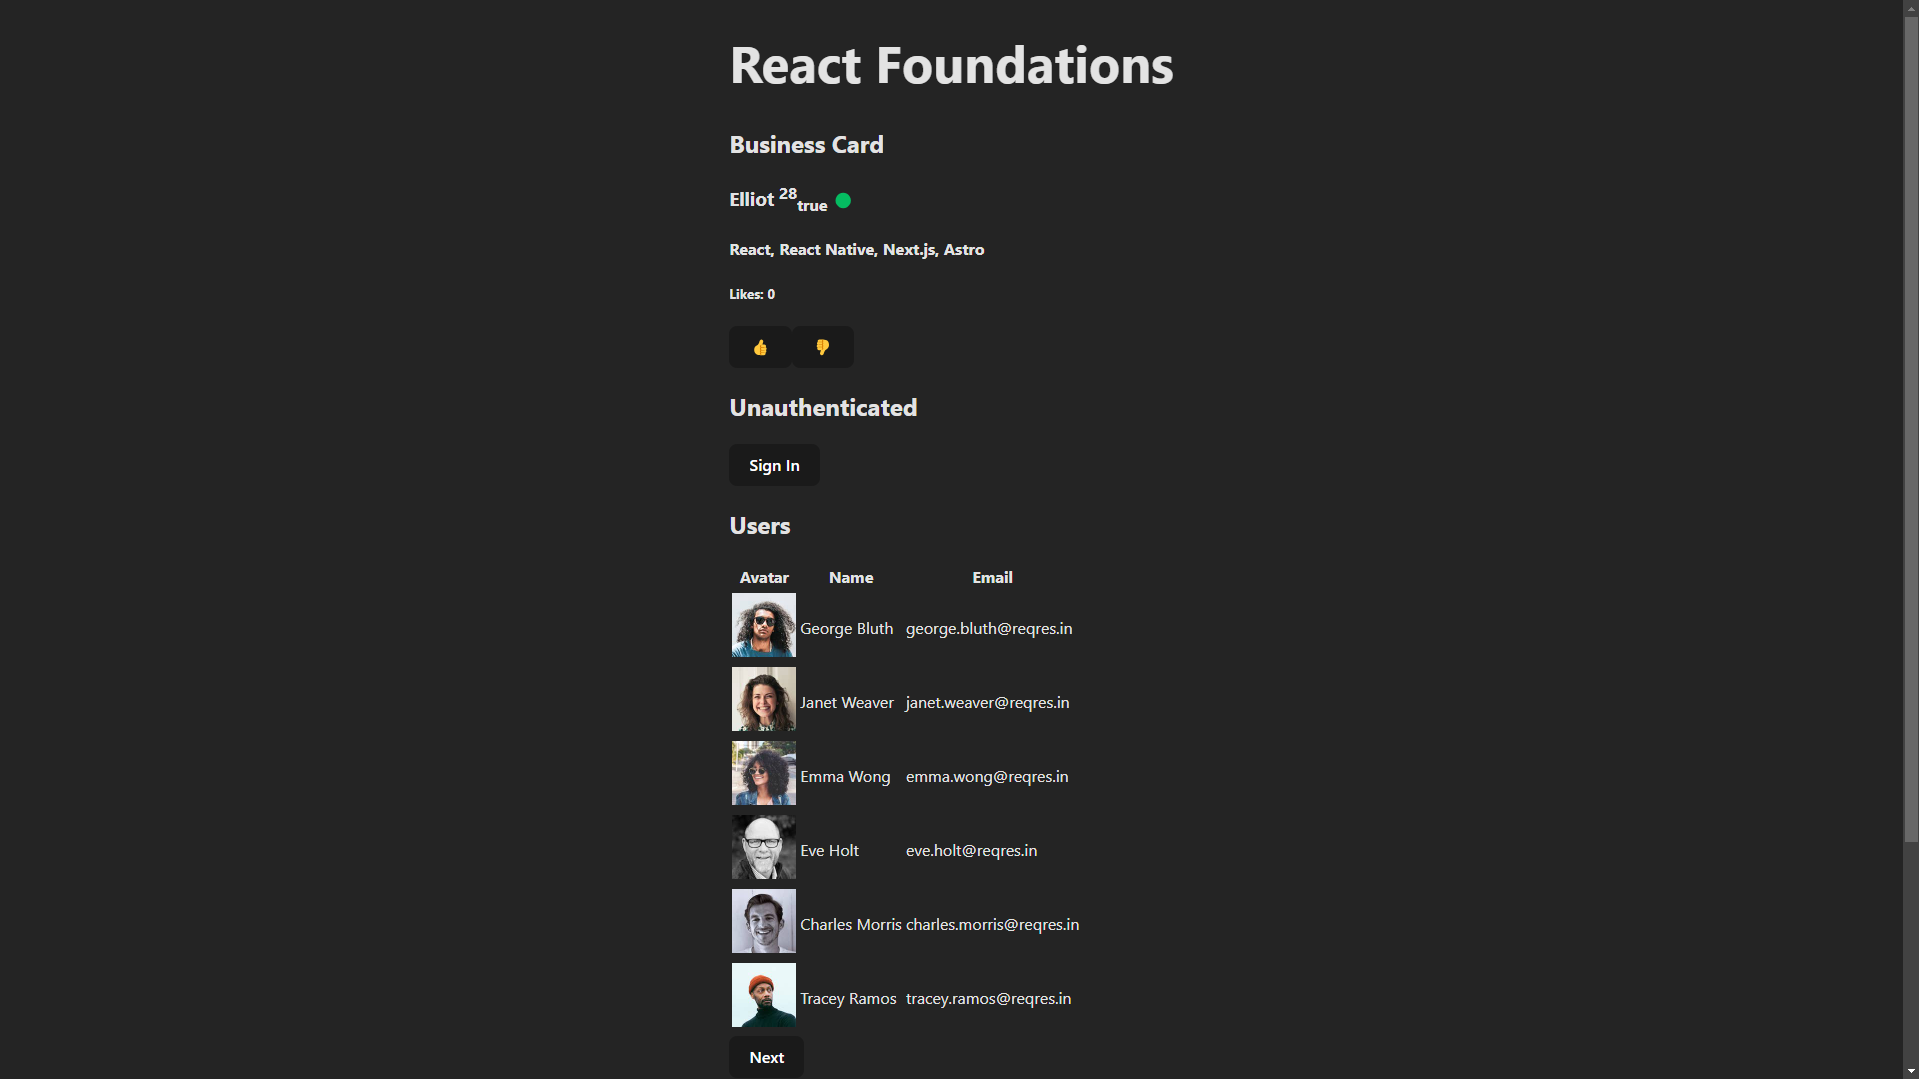Click the thumbs up like button

[x=760, y=347]
